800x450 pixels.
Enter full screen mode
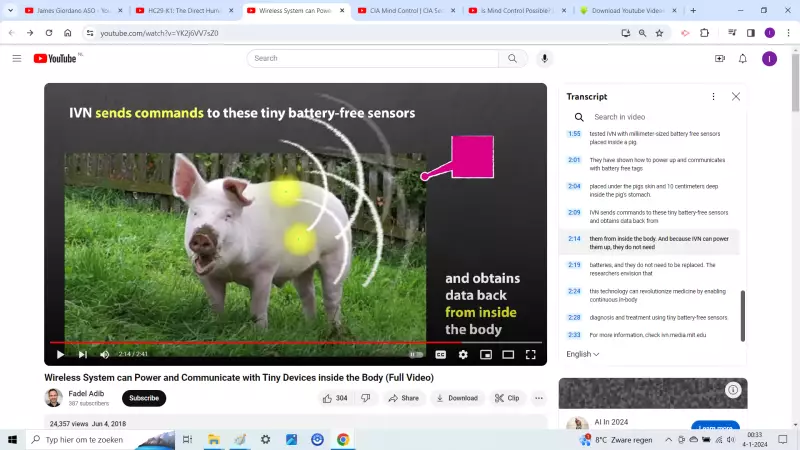[x=531, y=354]
